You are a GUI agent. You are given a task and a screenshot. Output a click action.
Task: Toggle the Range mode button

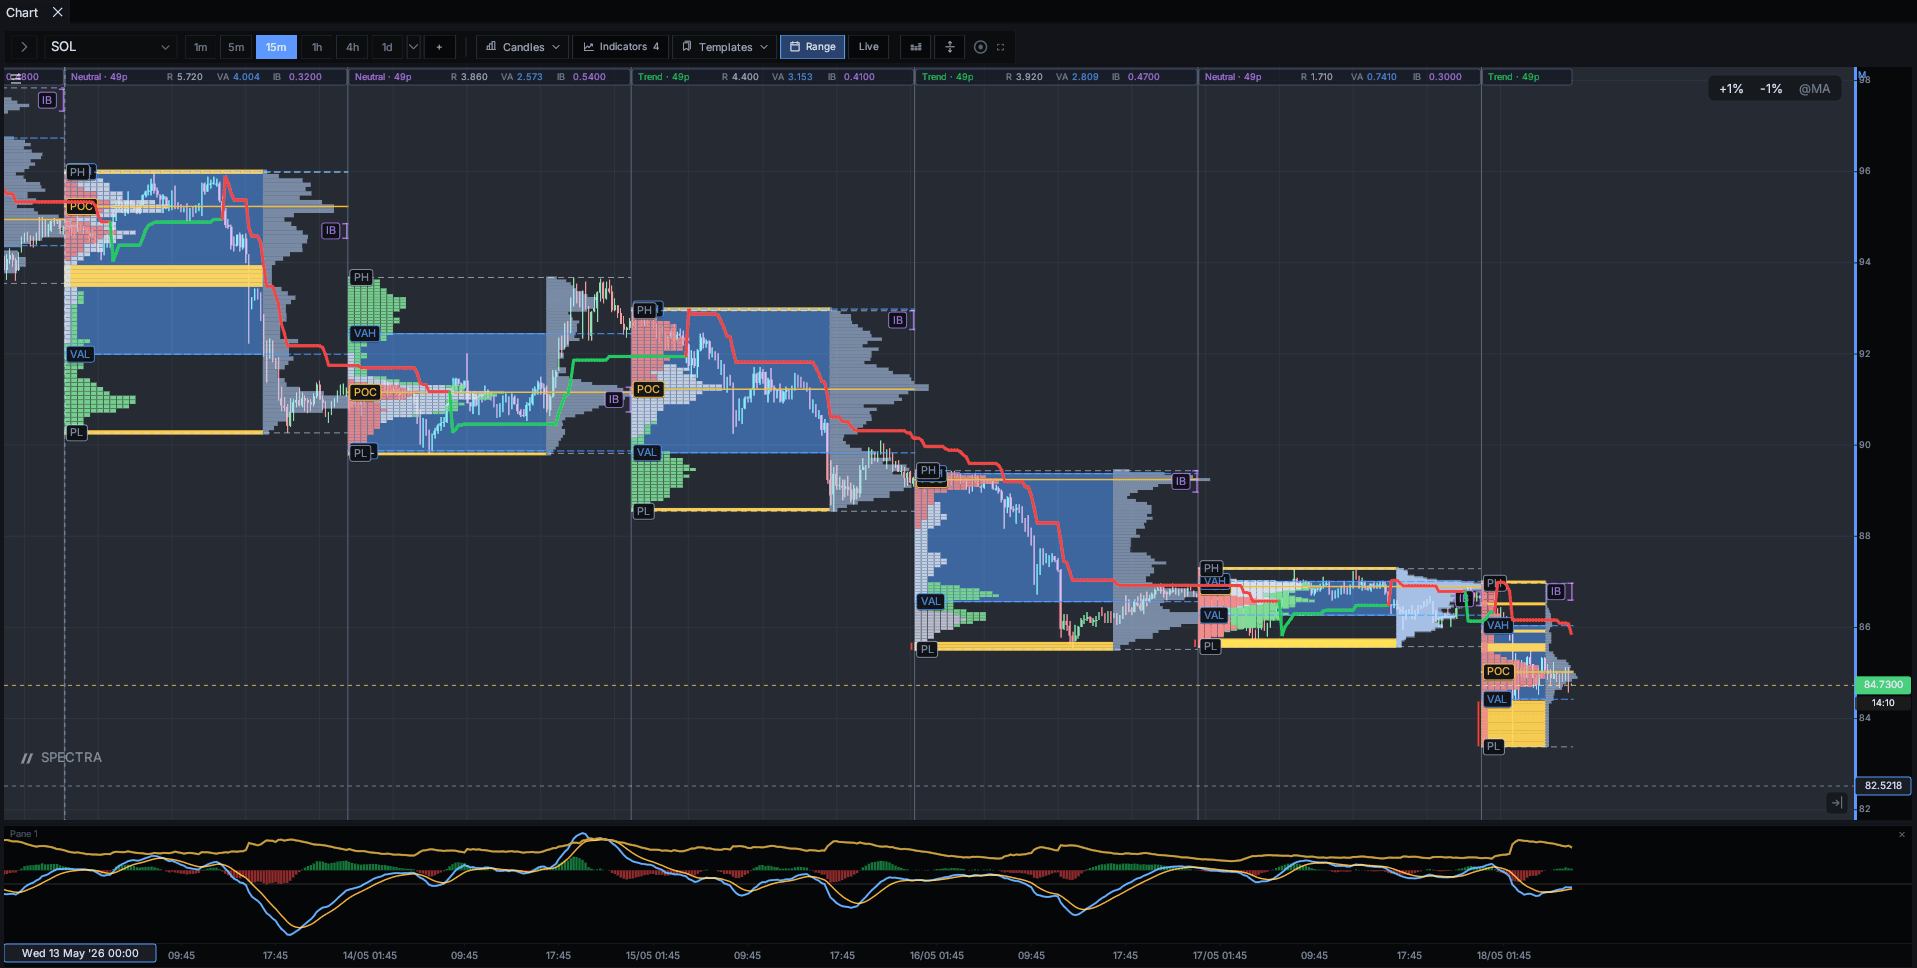813,47
